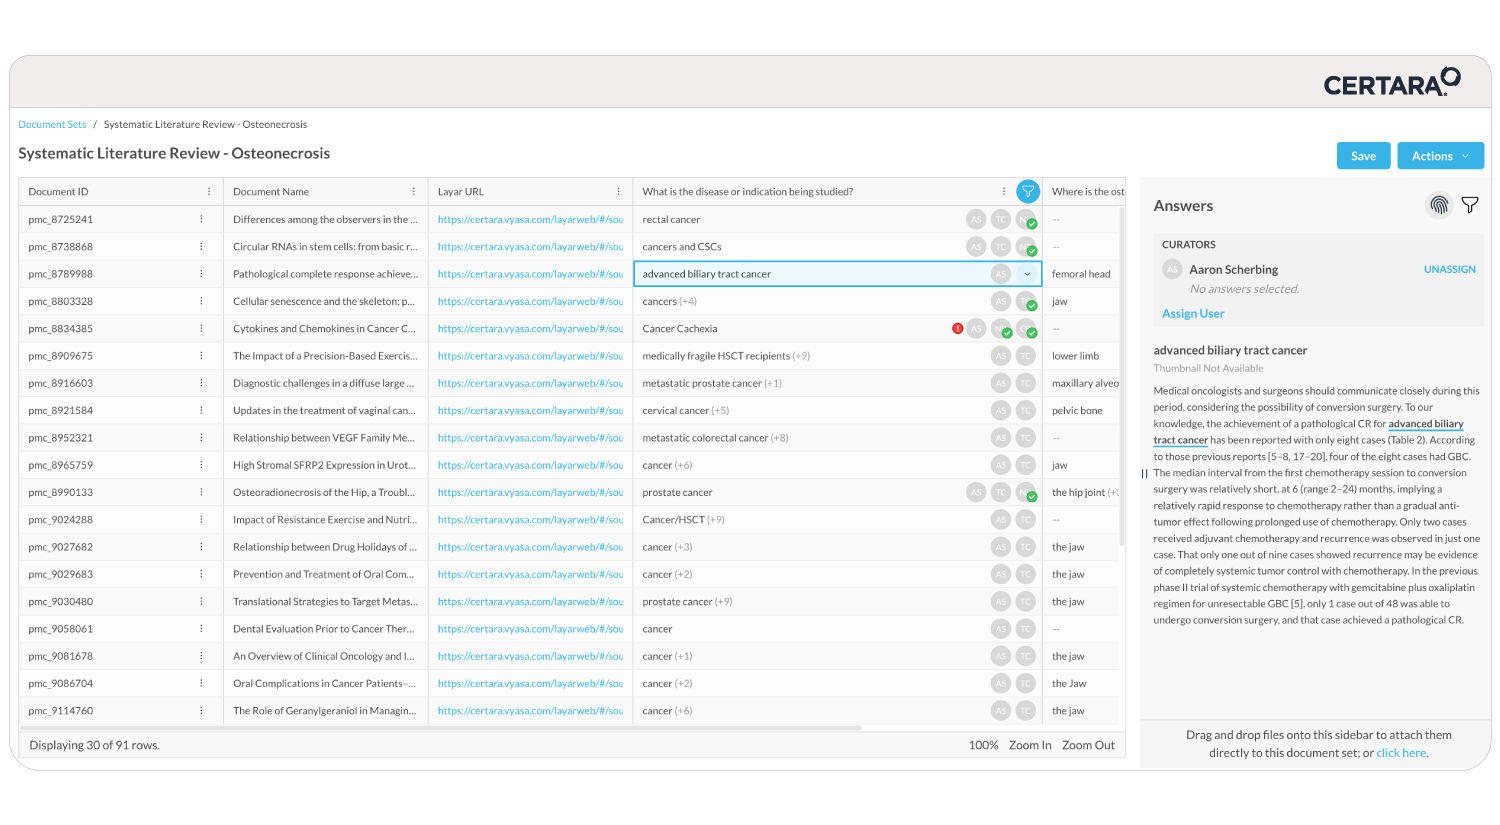
Task: Open the Actions dropdown button
Action: pos(1440,156)
